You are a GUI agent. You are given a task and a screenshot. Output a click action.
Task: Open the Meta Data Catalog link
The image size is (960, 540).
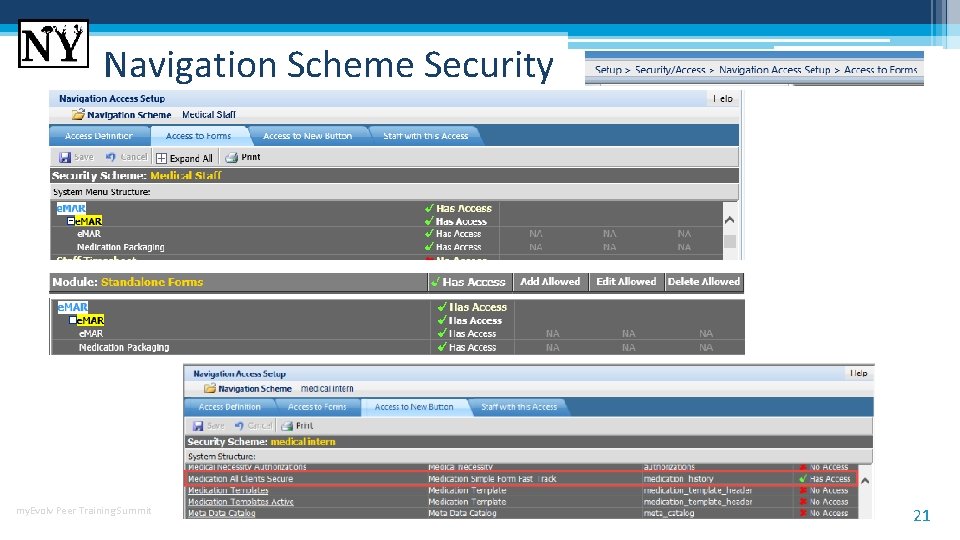221,513
